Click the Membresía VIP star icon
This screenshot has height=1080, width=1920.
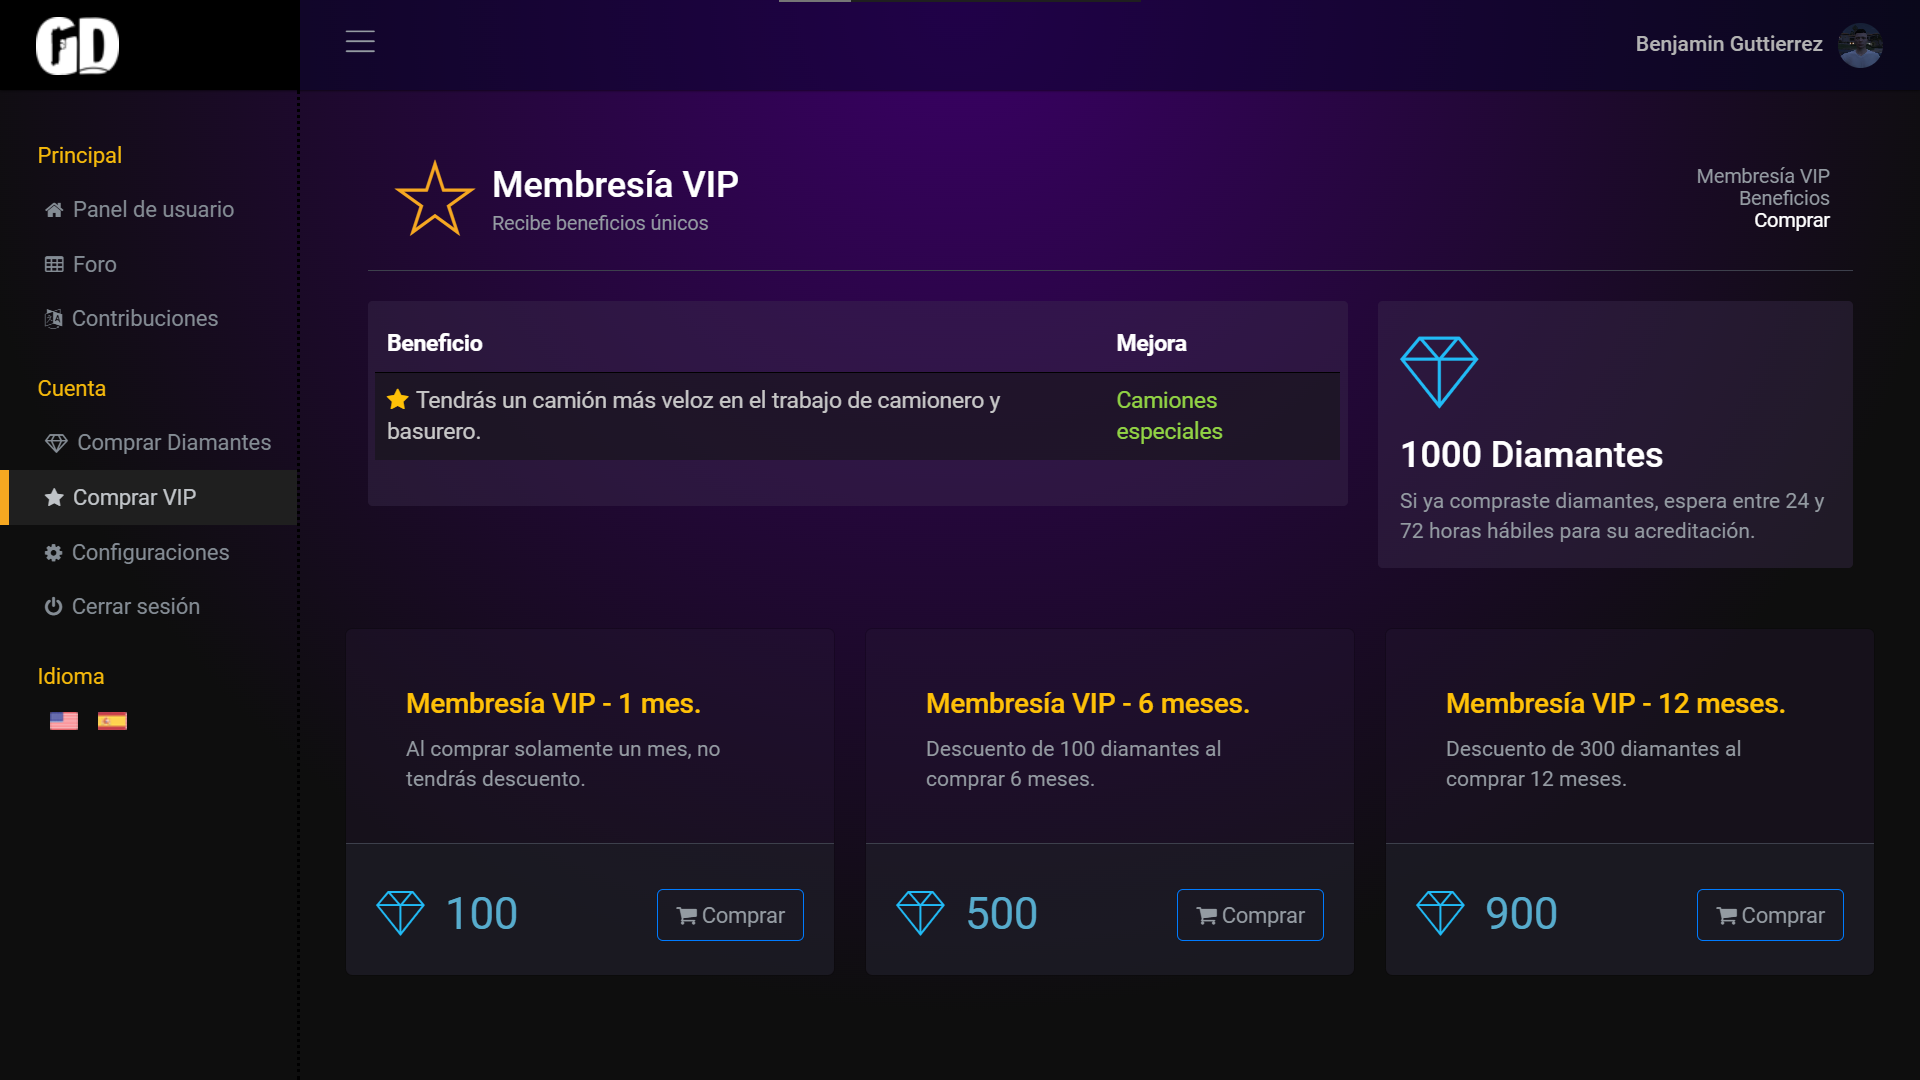(x=434, y=199)
